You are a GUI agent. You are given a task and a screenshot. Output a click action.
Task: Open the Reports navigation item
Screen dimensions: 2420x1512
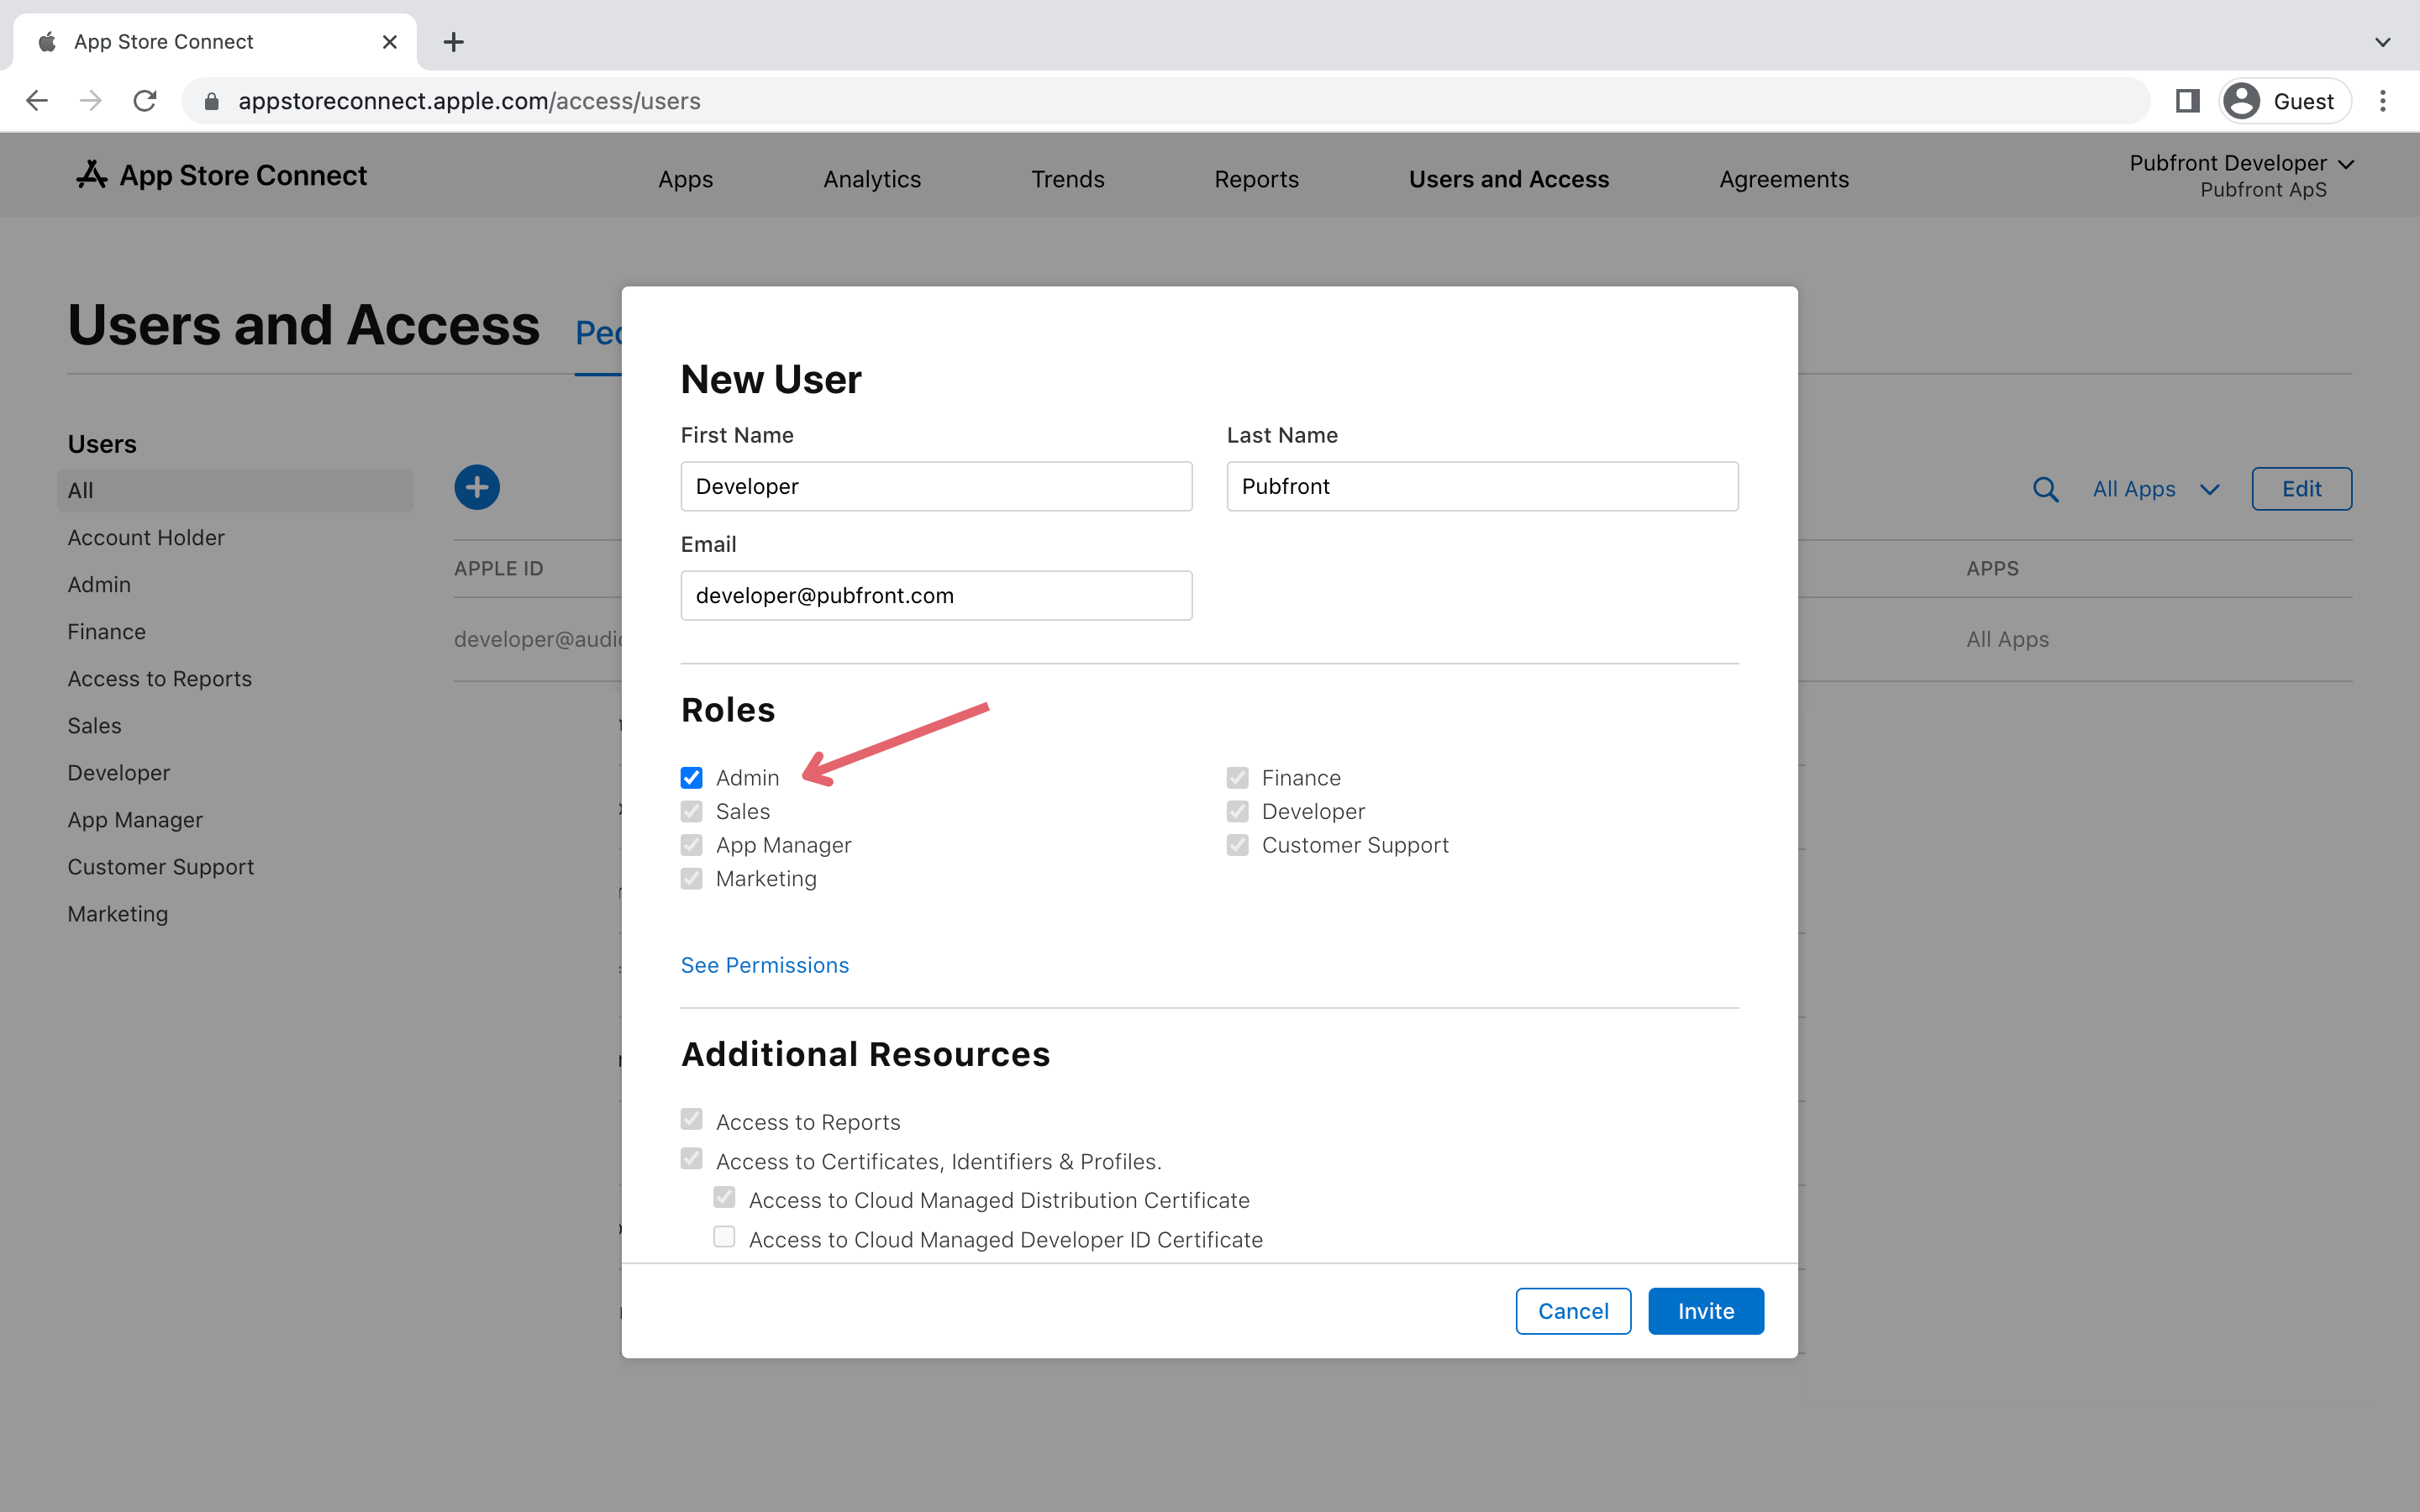point(1256,179)
